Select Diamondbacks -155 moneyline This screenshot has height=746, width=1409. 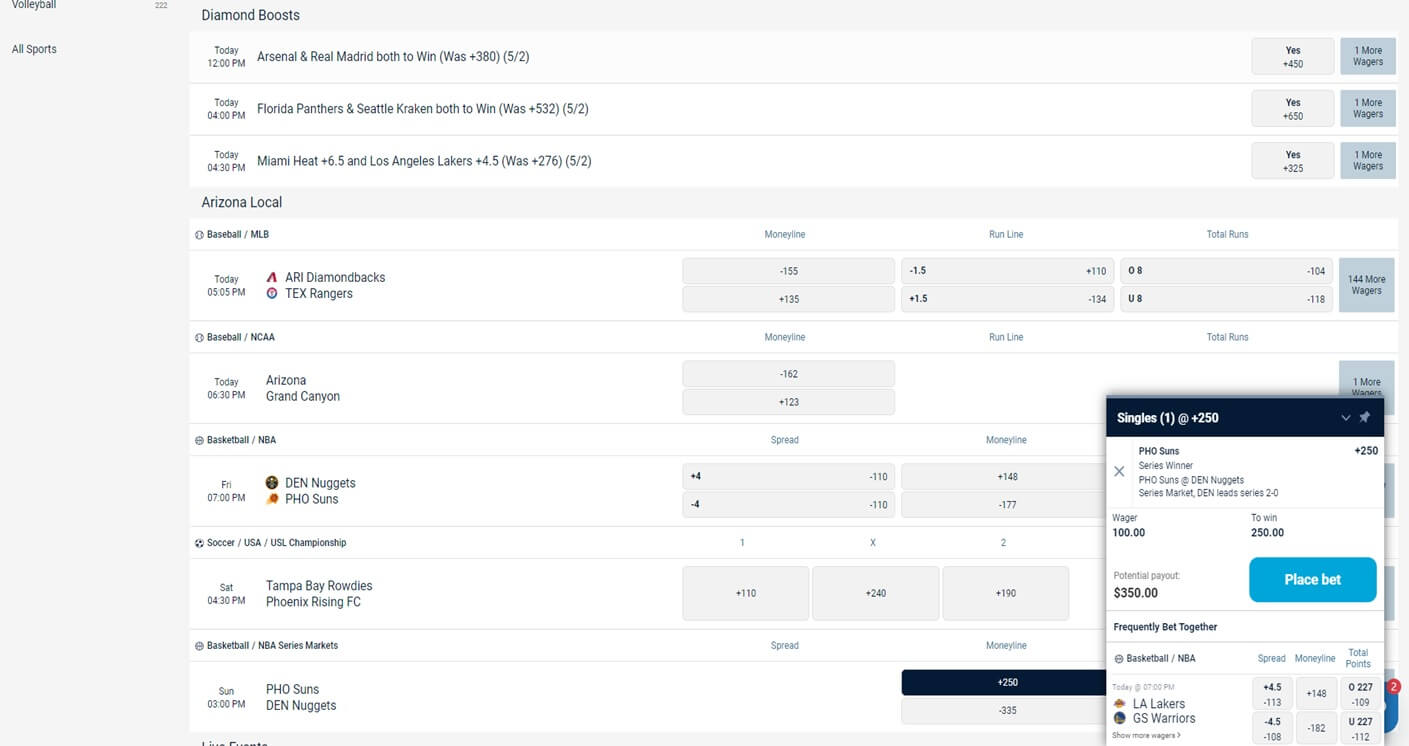coord(788,271)
